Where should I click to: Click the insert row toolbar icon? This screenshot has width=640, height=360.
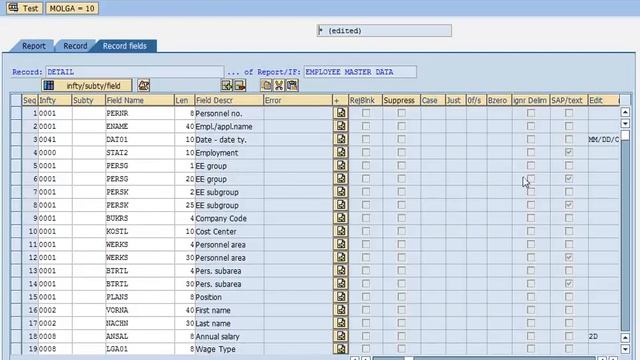pos(227,85)
